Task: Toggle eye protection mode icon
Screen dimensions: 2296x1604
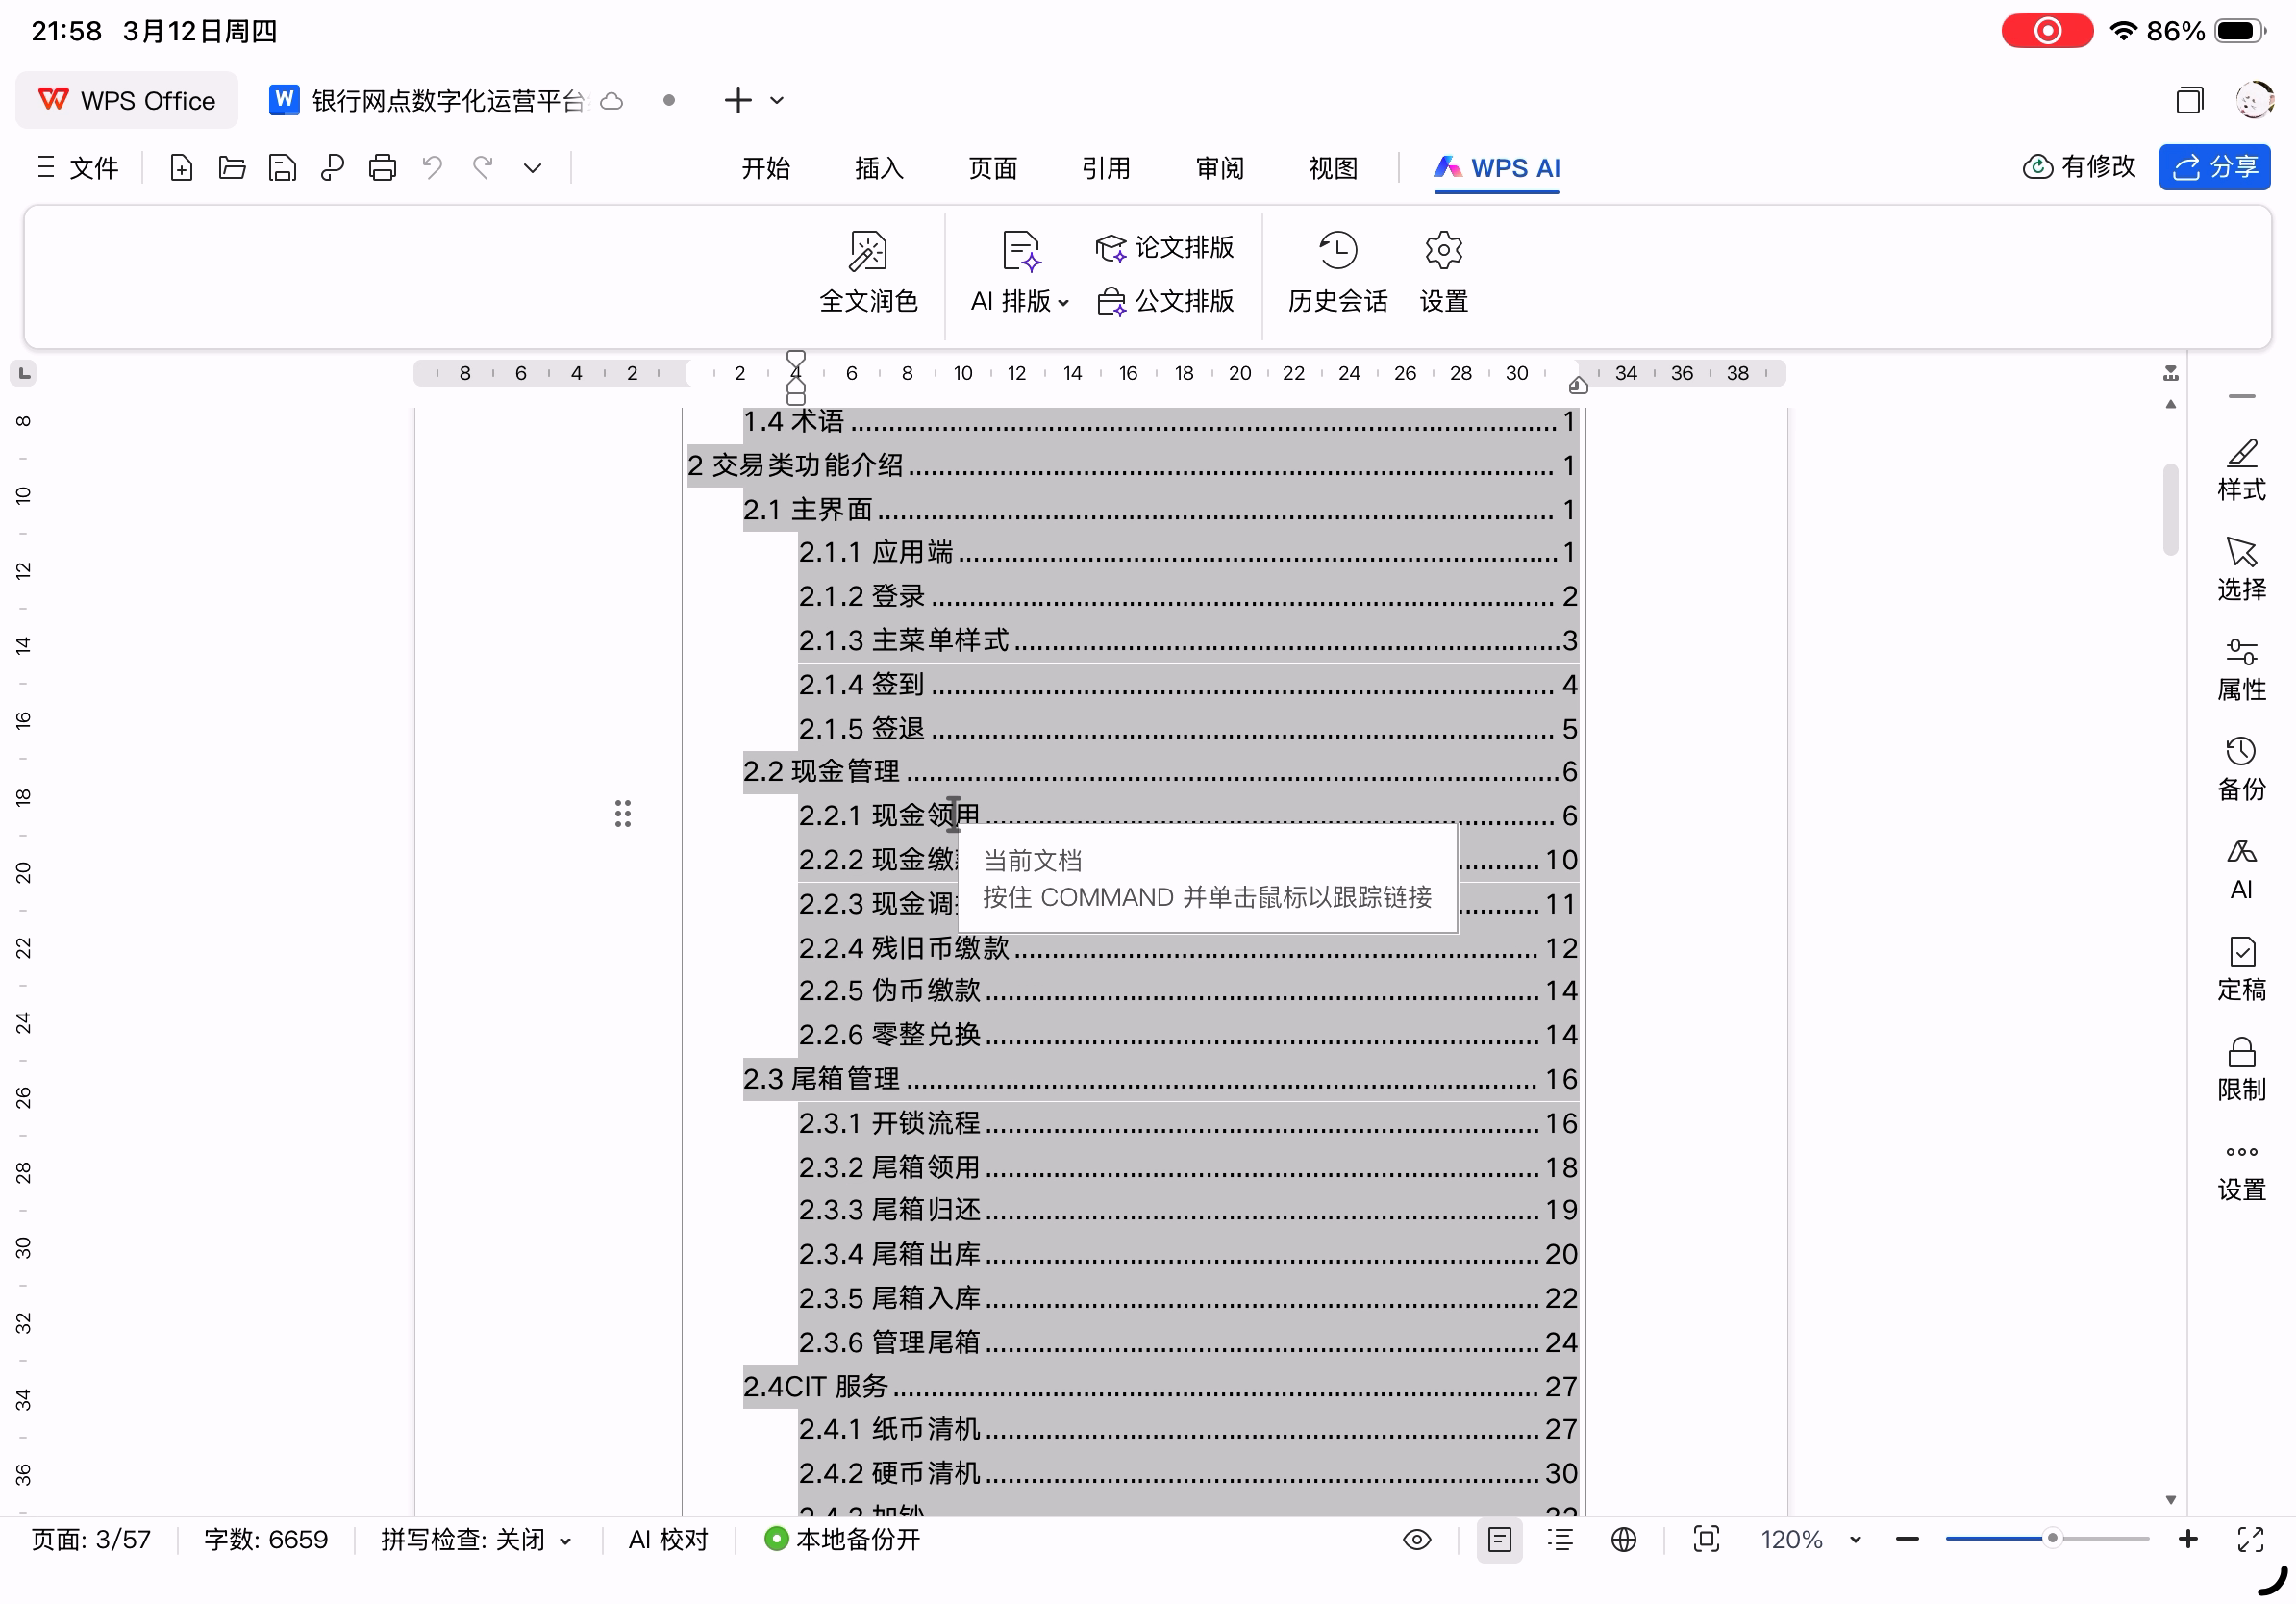Action: (x=1416, y=1539)
